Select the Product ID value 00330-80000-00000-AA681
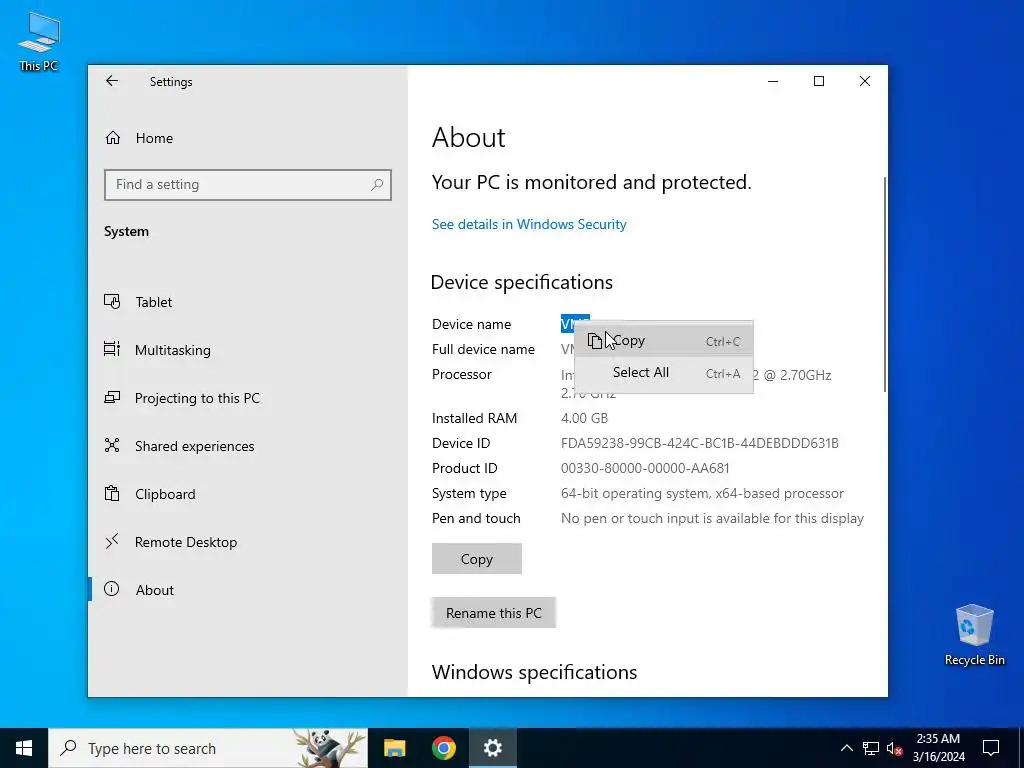 pos(645,468)
